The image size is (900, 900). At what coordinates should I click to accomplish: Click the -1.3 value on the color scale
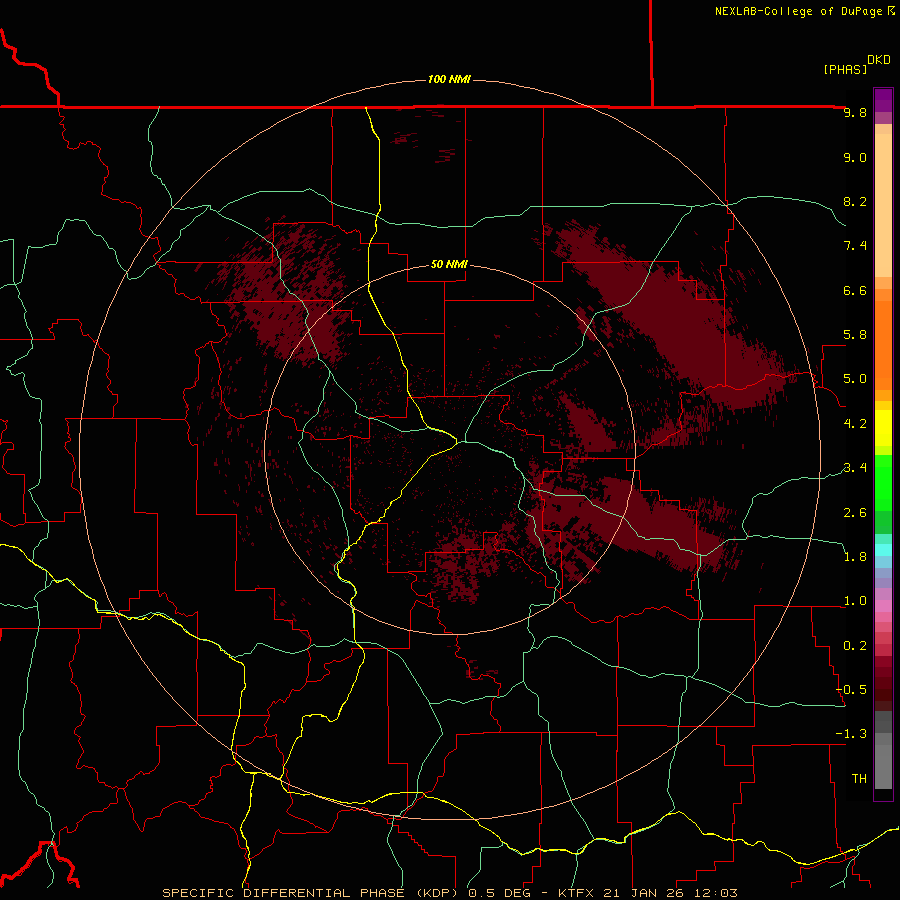click(851, 734)
